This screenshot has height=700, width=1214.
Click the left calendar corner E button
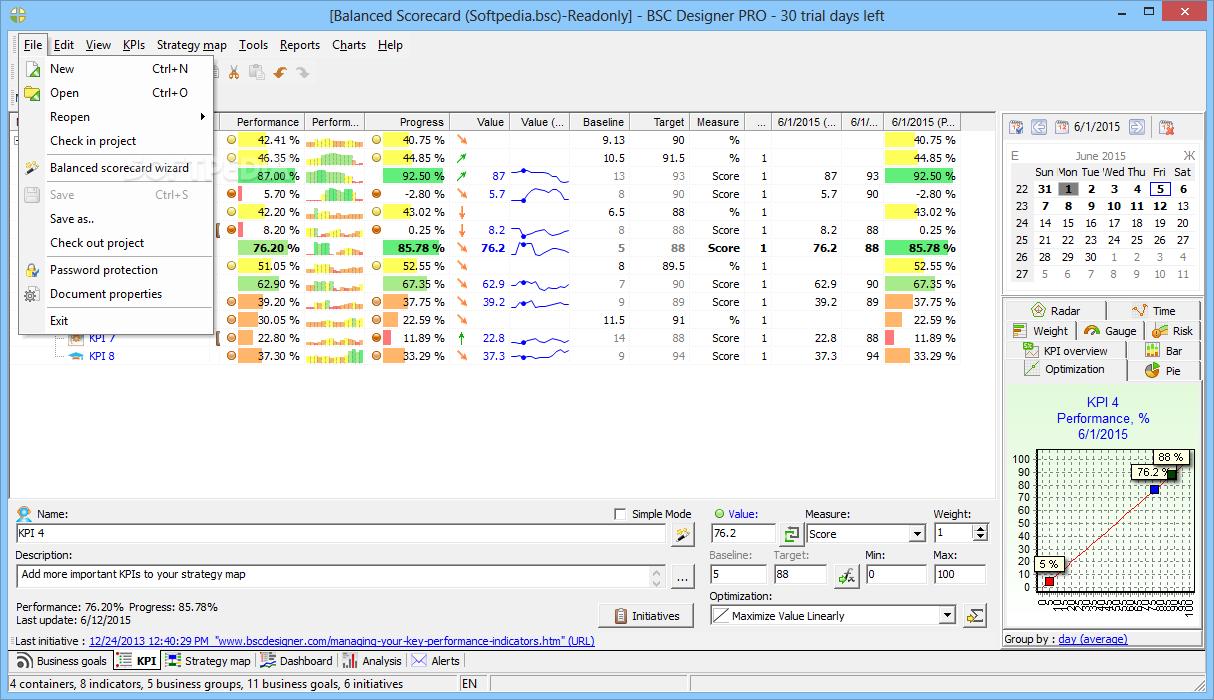pyautogui.click(x=1015, y=156)
